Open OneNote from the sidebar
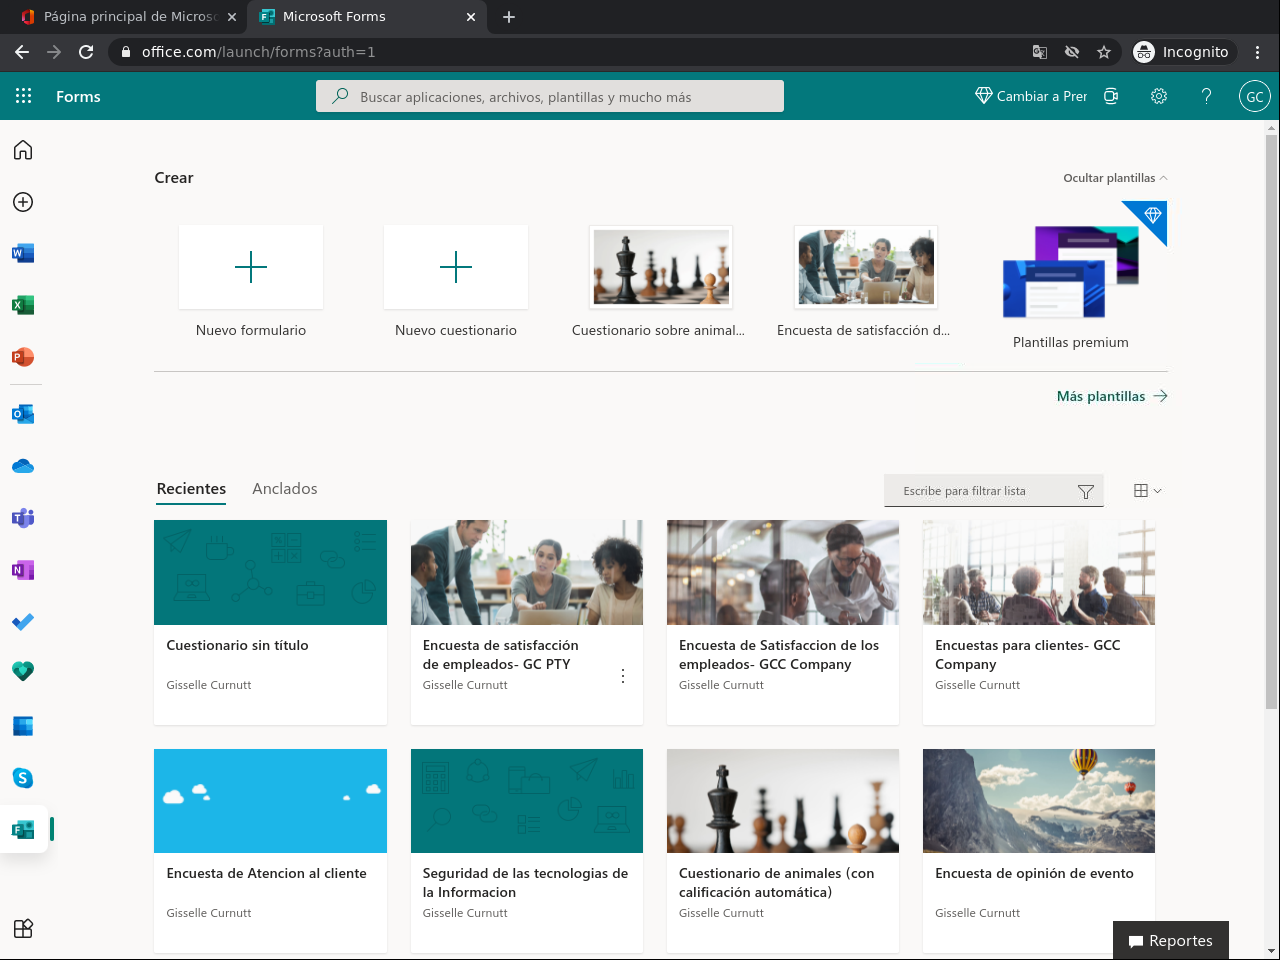The image size is (1280, 960). point(23,570)
